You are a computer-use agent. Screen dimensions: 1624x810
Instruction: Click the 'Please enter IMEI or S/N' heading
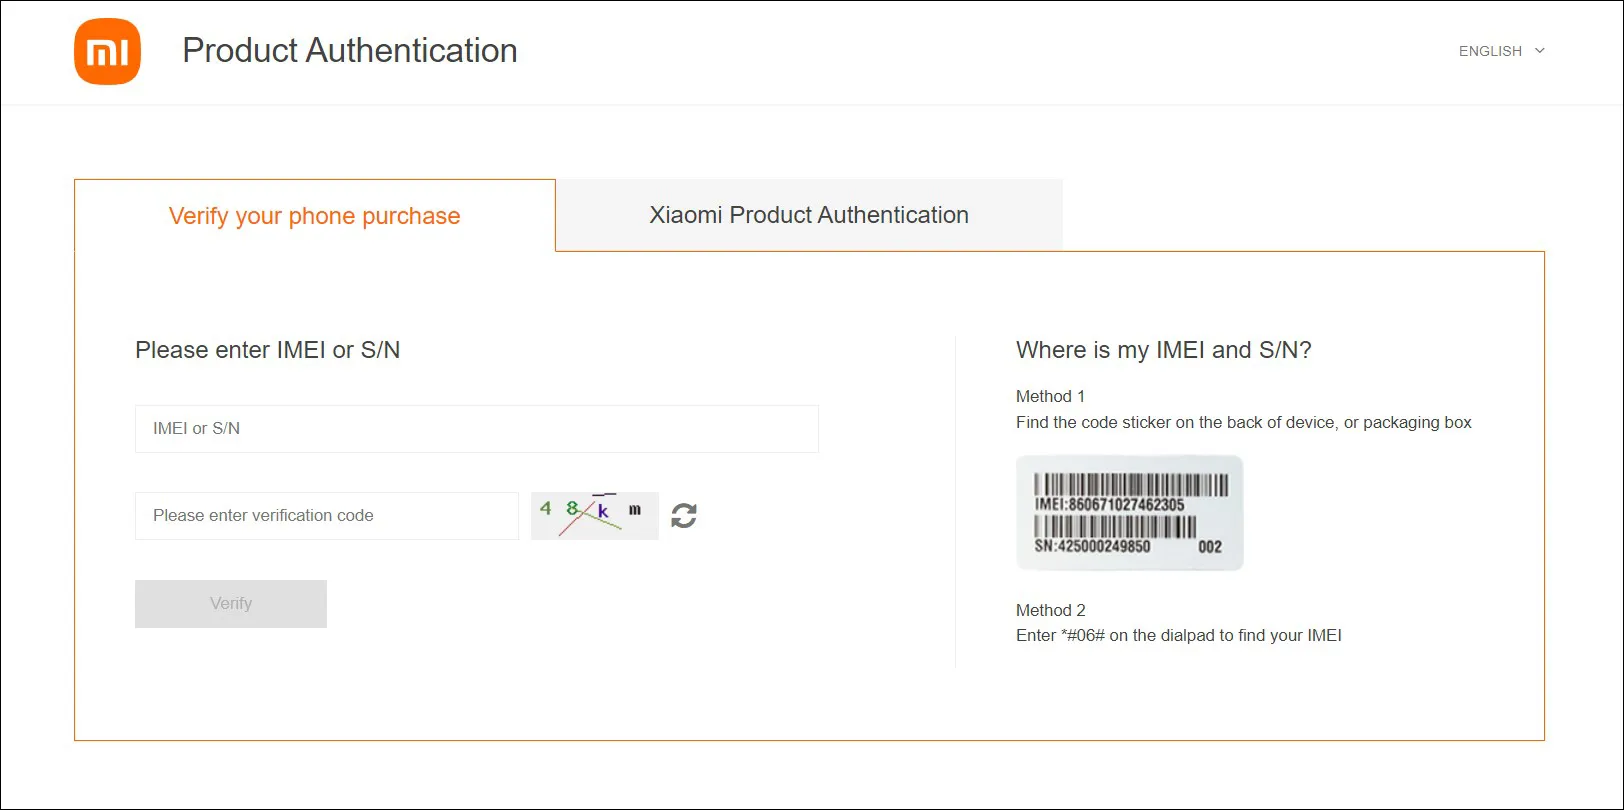tap(268, 350)
